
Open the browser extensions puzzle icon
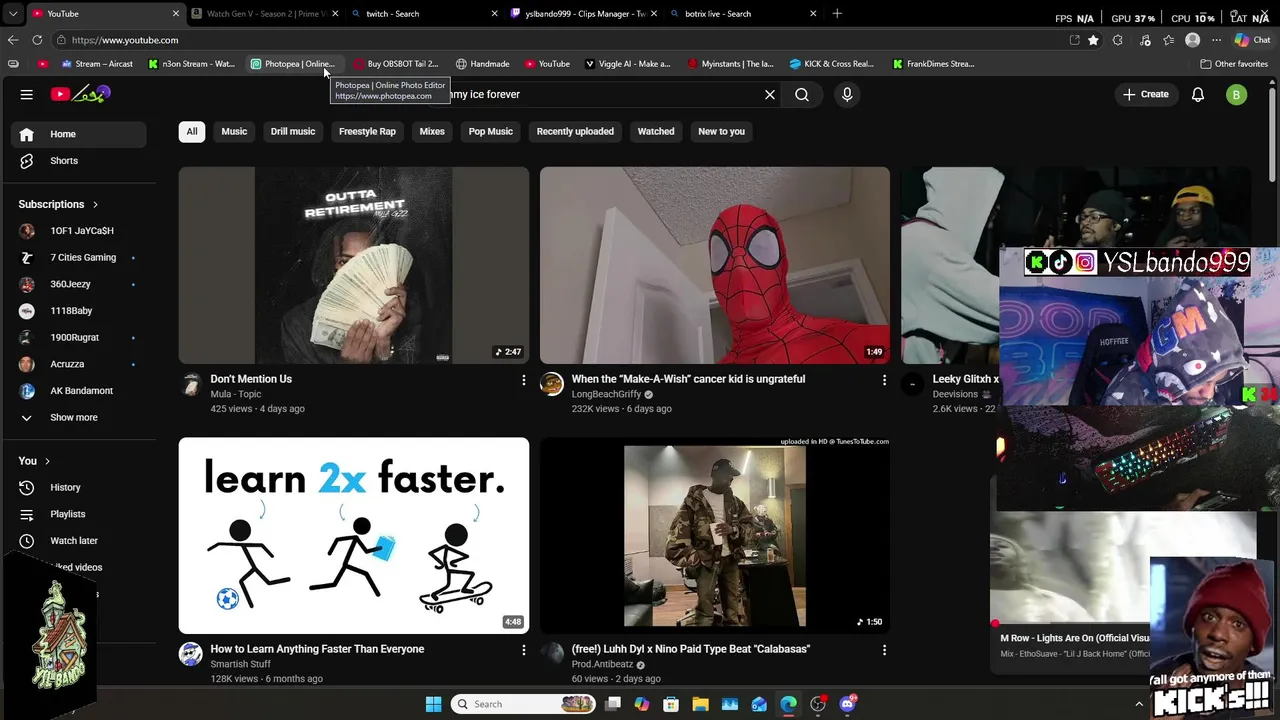(x=1118, y=40)
